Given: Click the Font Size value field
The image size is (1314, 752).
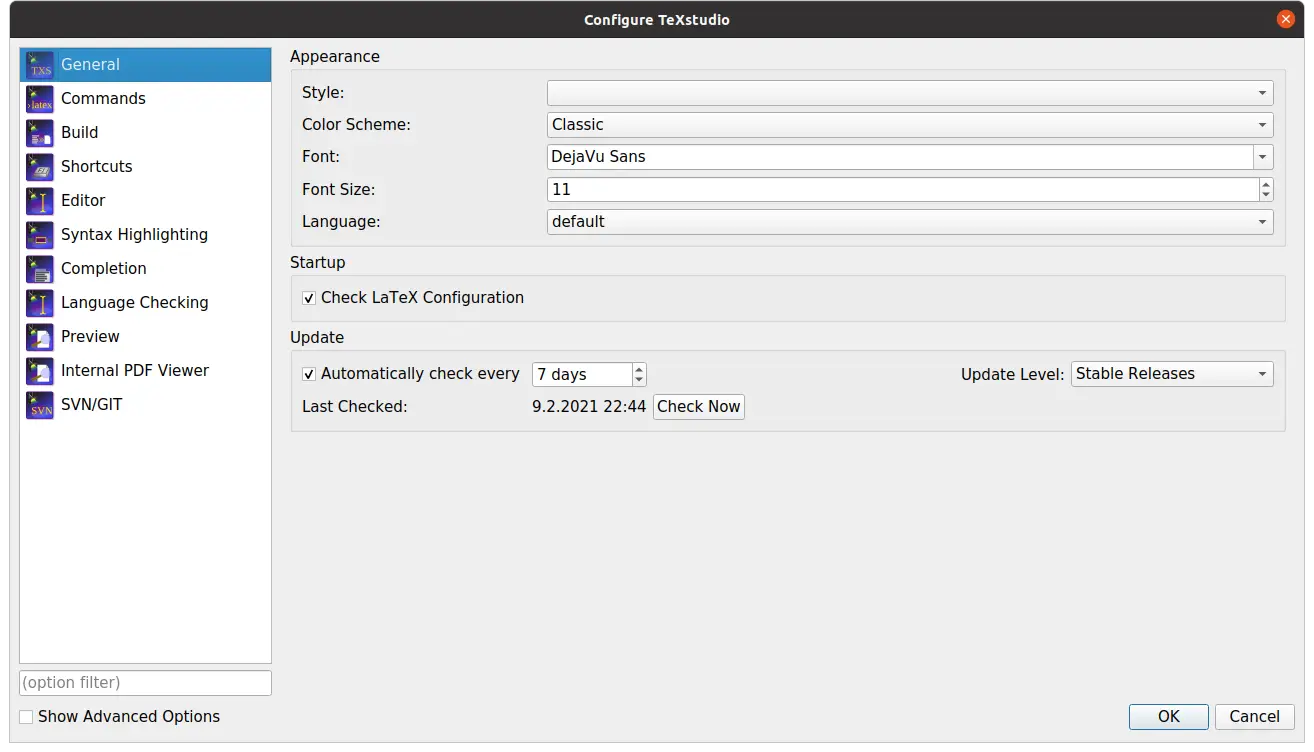Looking at the screenshot, I should 902,189.
